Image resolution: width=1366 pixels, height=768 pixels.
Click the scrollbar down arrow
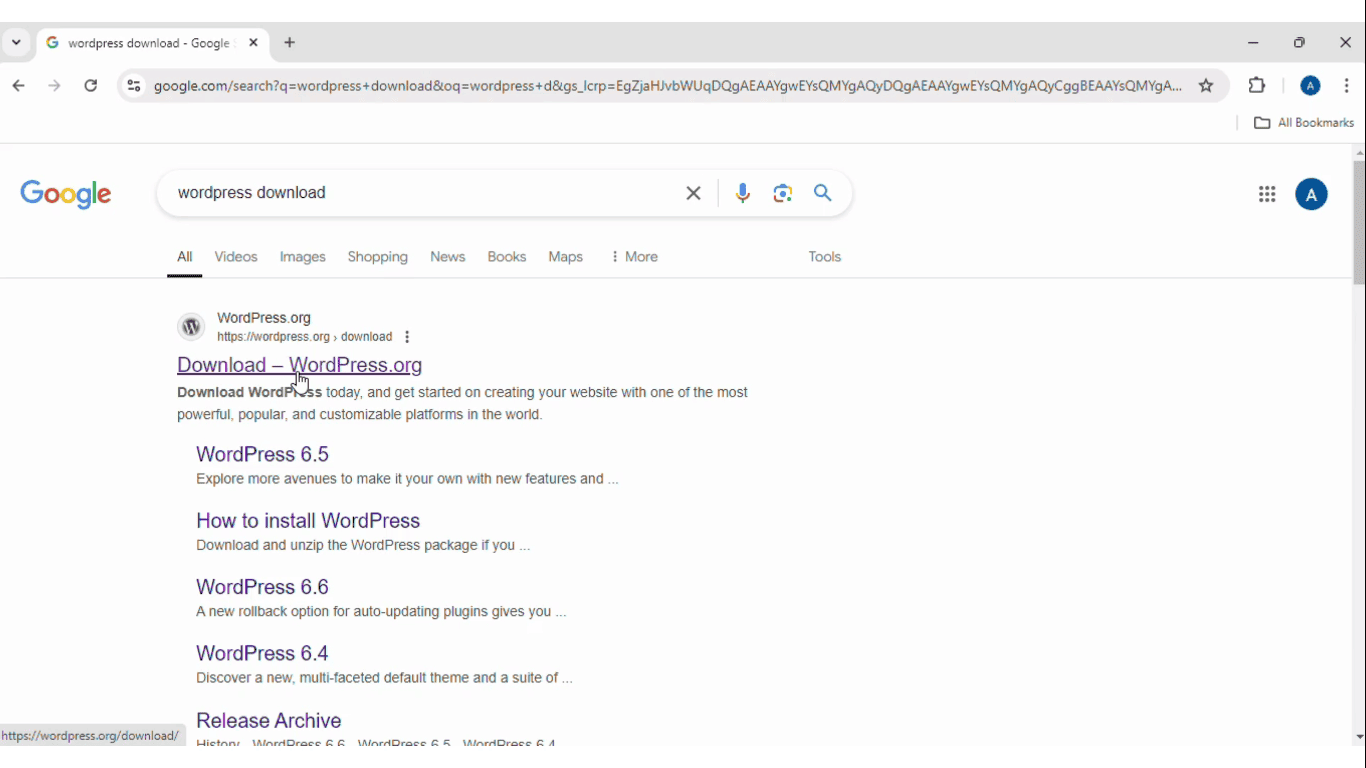(x=1359, y=737)
